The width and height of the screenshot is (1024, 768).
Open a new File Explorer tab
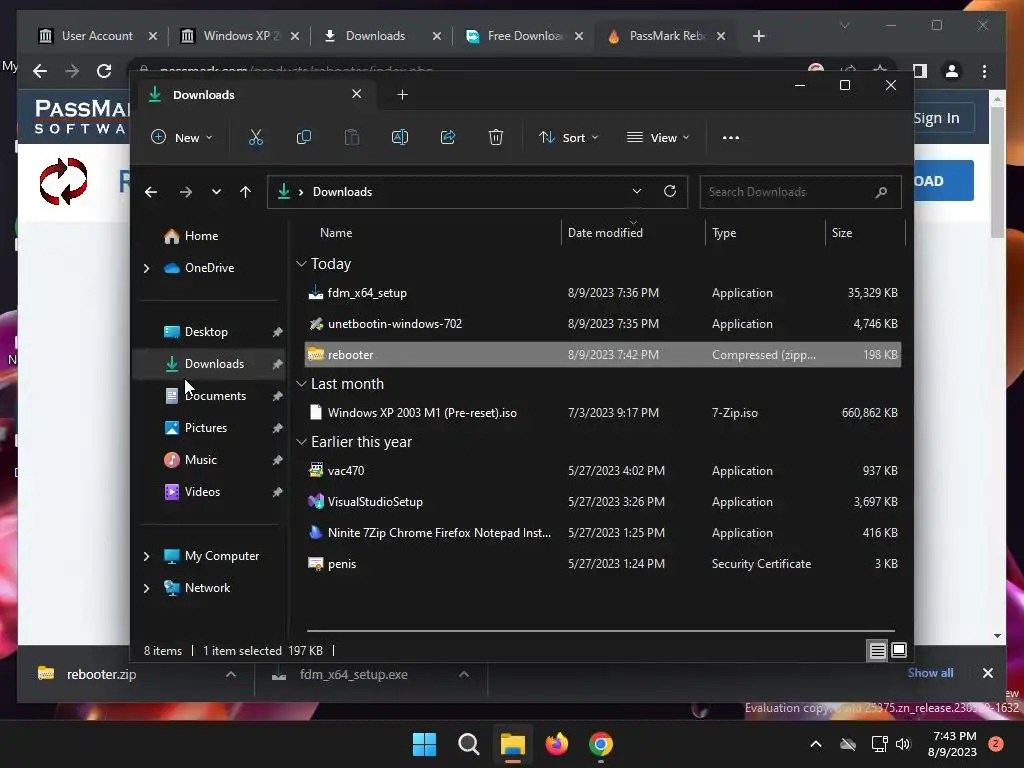click(x=402, y=95)
